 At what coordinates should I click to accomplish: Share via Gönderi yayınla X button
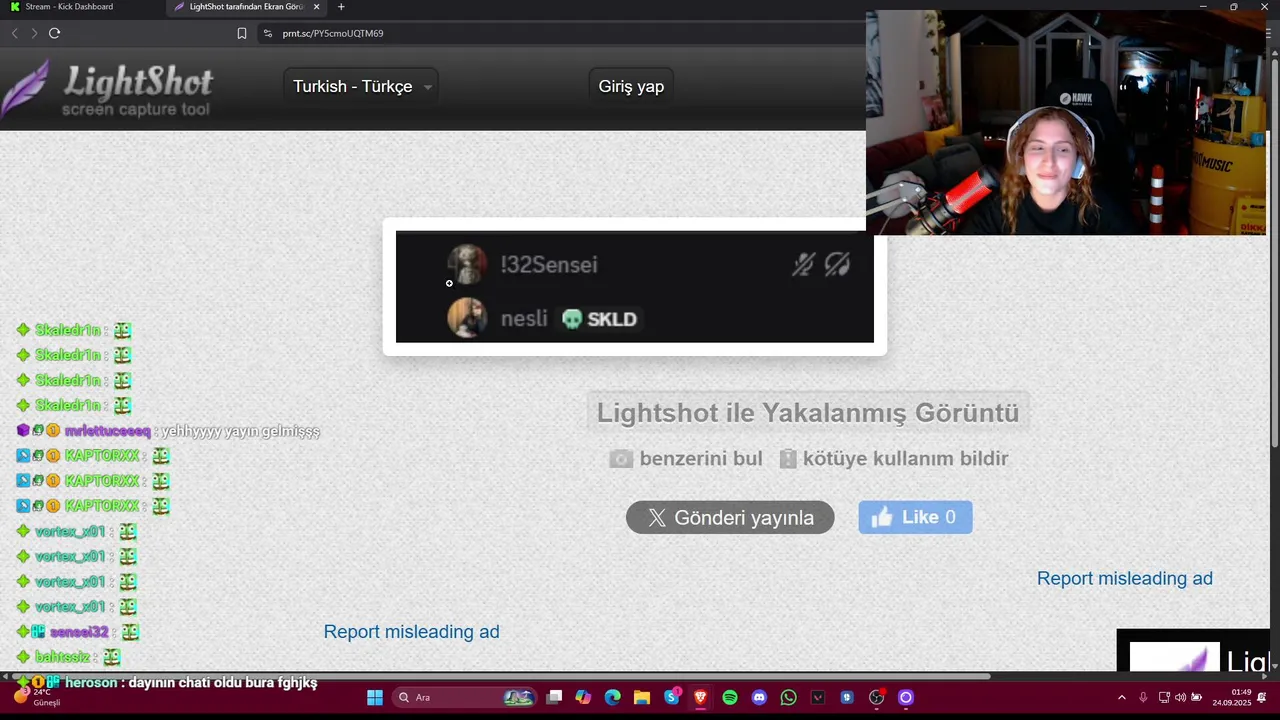click(730, 517)
